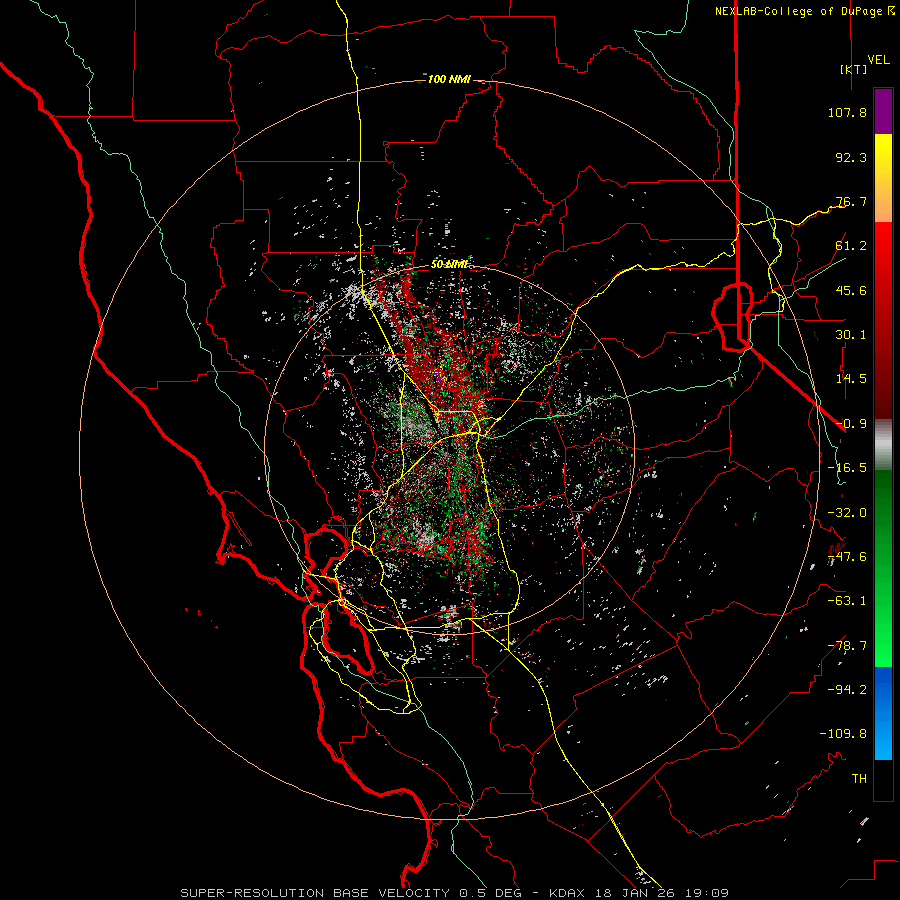Click the blue segment of the color bar
The height and width of the screenshot is (900, 900).
click(x=883, y=713)
